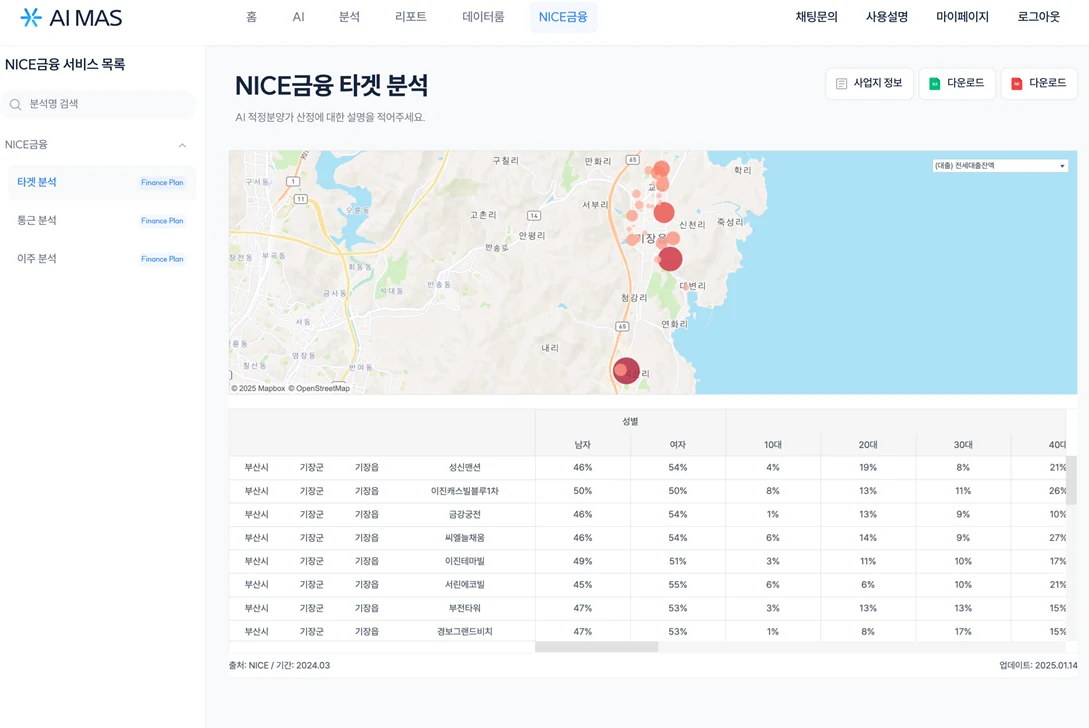Click the table's horizontal scrollbar thumb
The width and height of the screenshot is (1089, 728).
tap(597, 647)
